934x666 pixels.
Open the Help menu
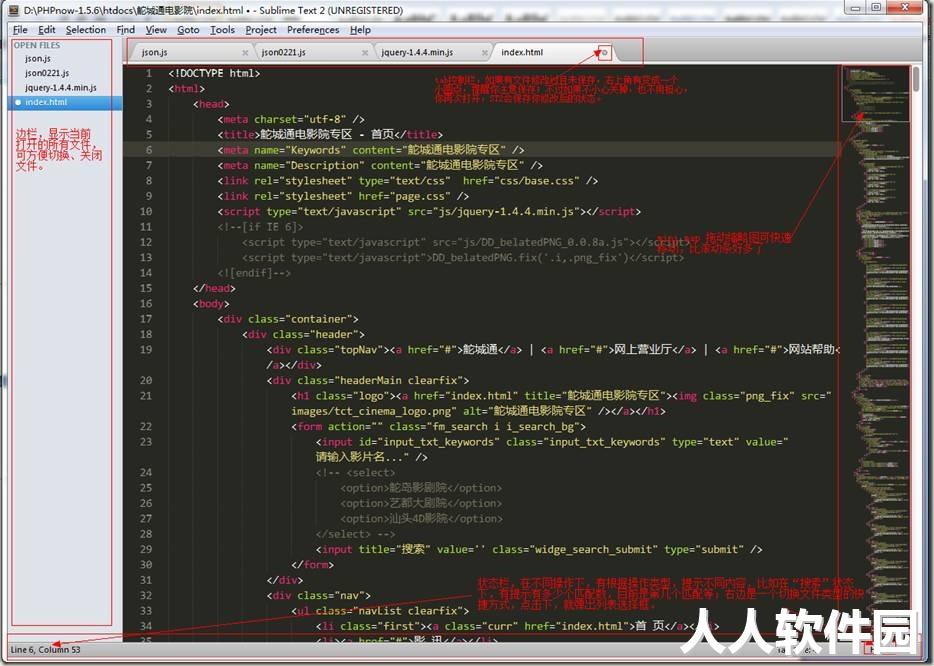coord(360,30)
